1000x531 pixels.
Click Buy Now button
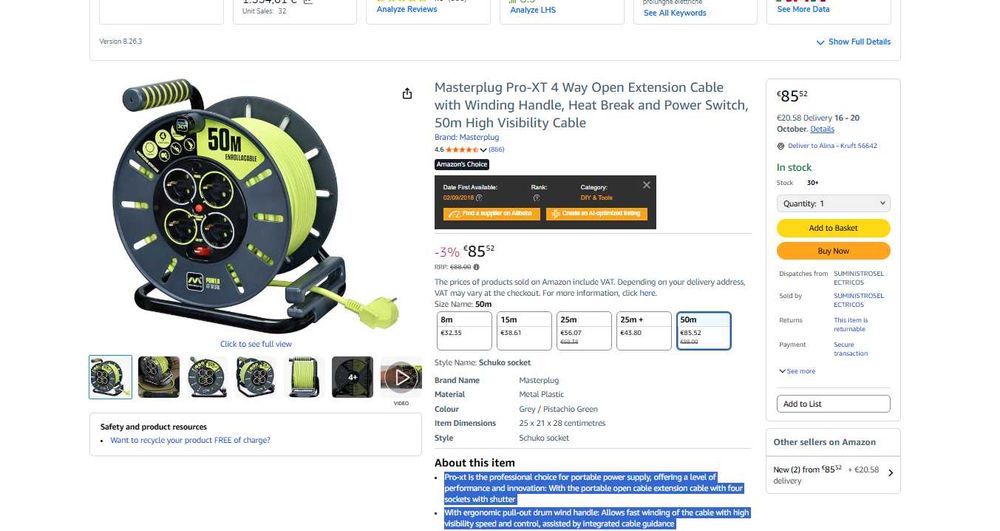tap(833, 251)
